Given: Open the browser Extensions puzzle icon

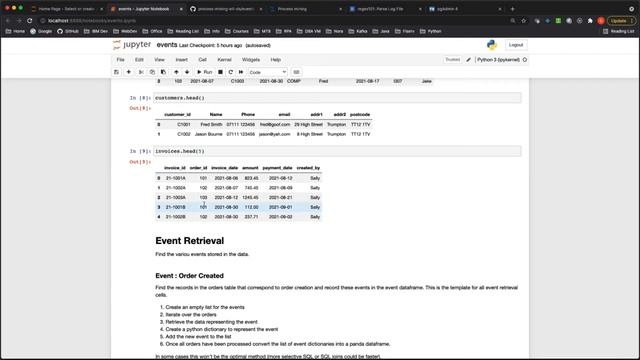Looking at the screenshot, I should pos(590,20).
